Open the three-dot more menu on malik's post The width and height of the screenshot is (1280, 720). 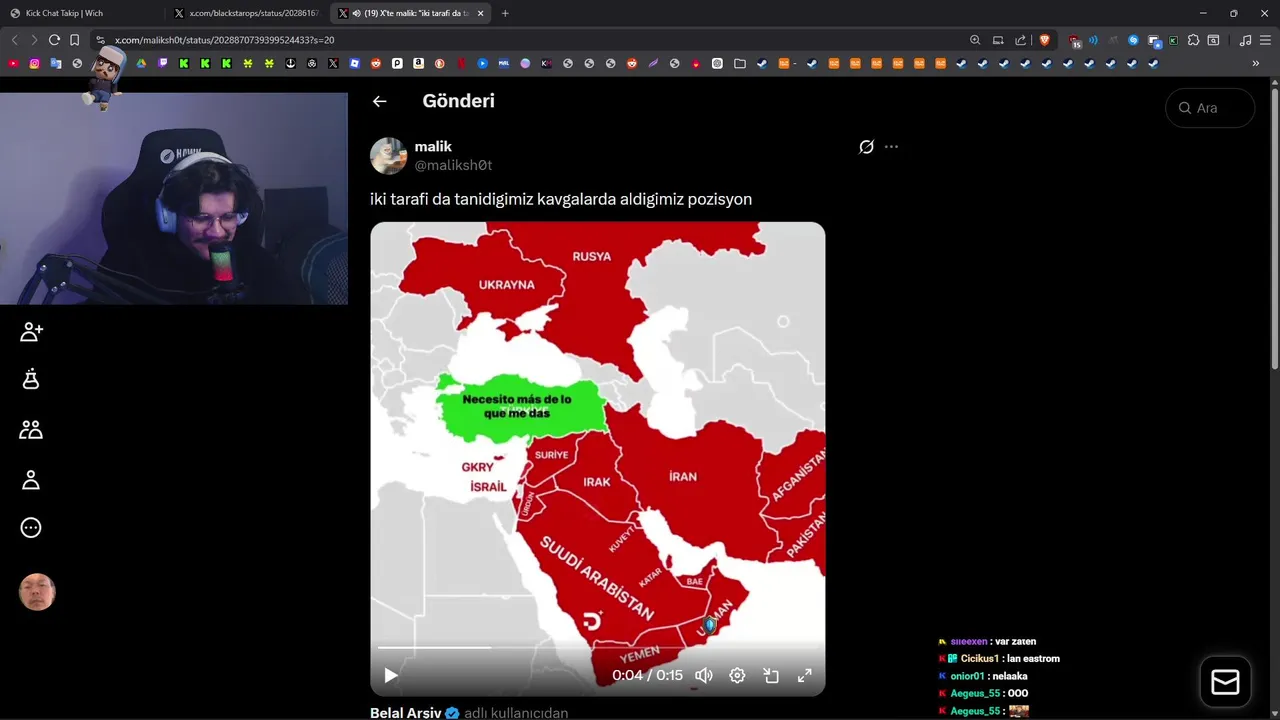(891, 147)
